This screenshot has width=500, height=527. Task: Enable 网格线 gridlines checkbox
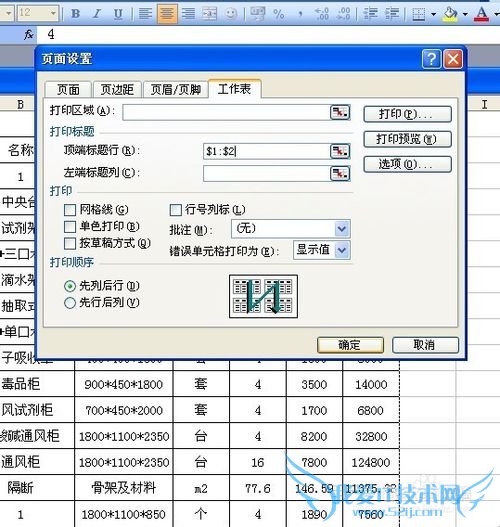70,210
